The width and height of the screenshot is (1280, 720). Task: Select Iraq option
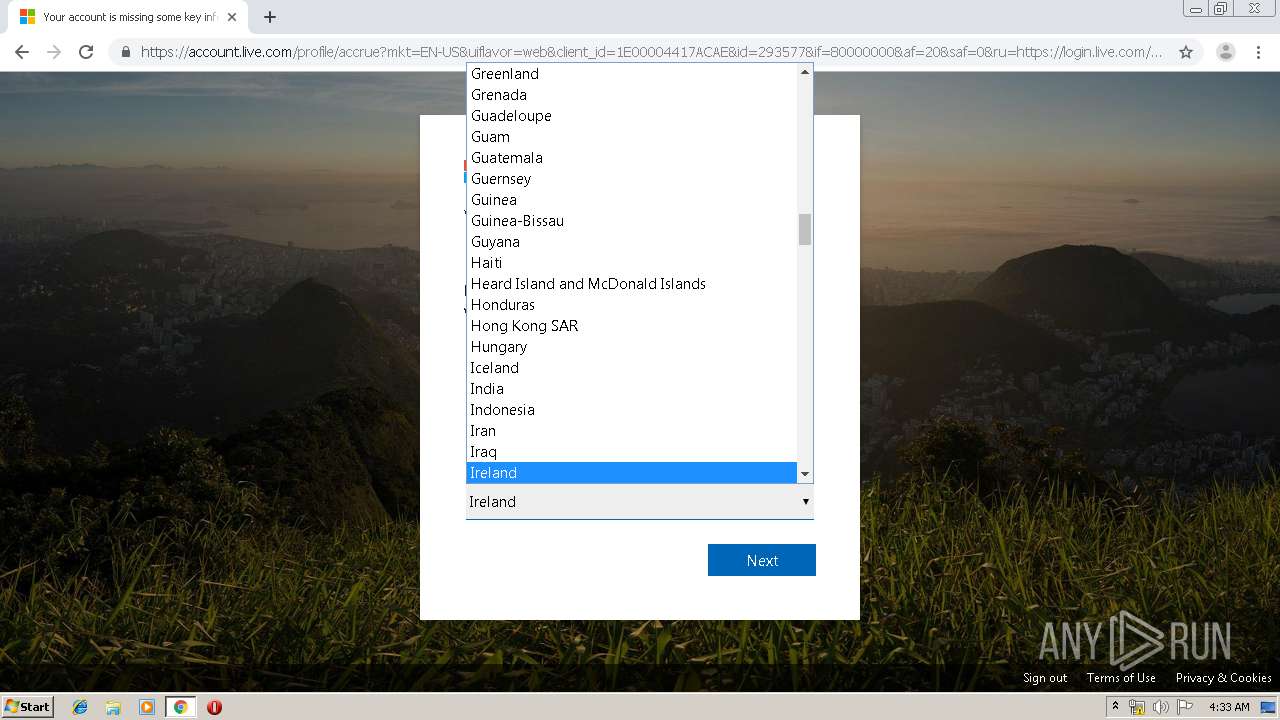pyautogui.click(x=632, y=452)
